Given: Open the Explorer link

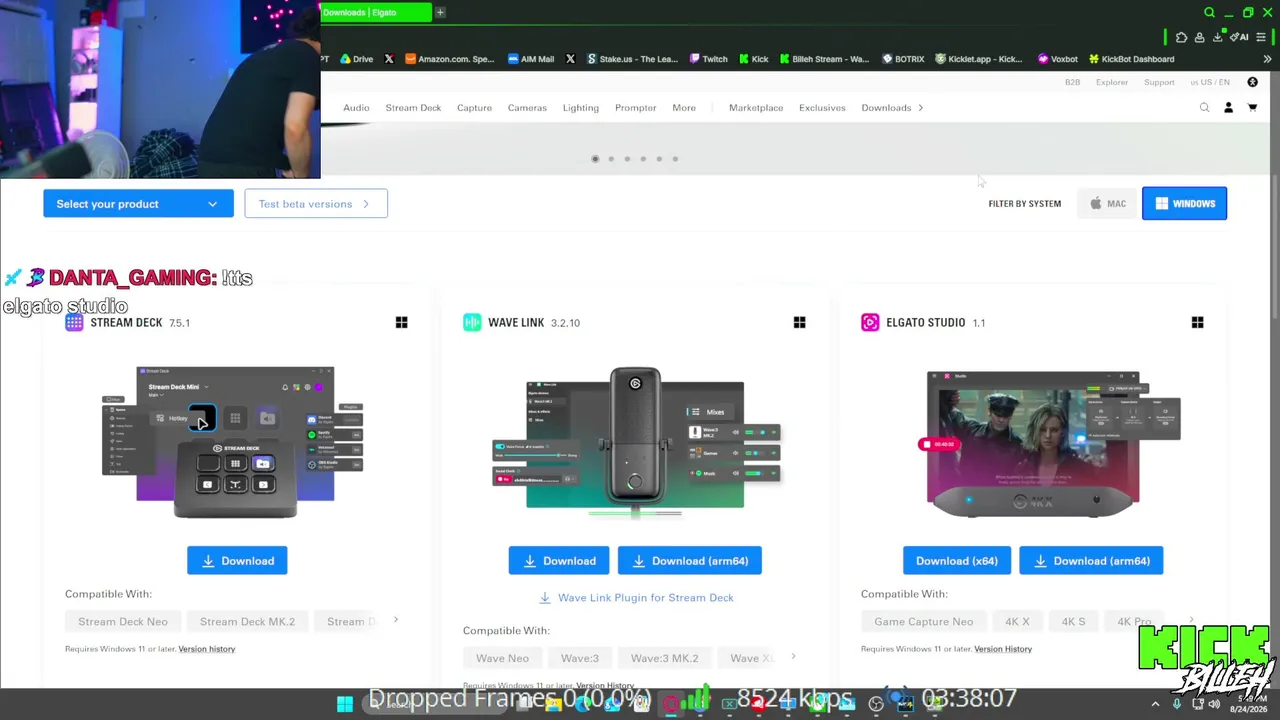Looking at the screenshot, I should (1112, 82).
